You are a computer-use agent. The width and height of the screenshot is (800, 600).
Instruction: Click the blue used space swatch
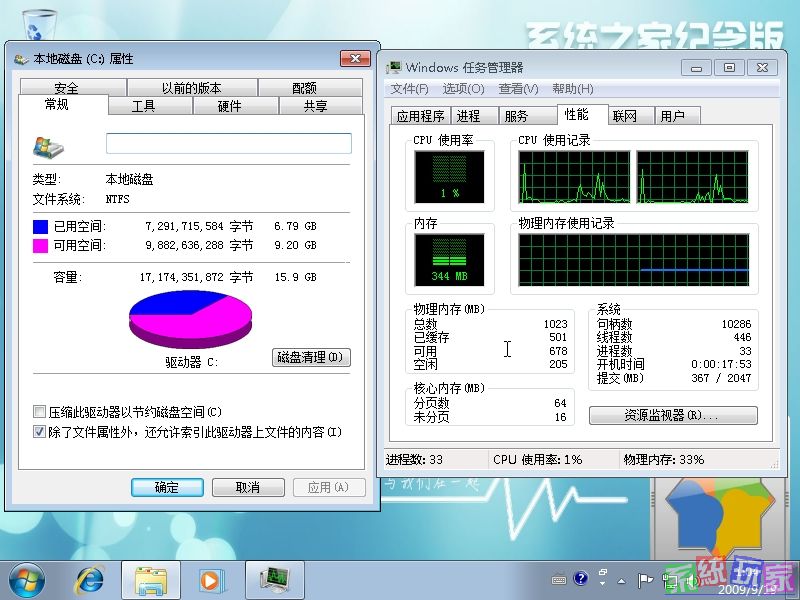(x=40, y=227)
